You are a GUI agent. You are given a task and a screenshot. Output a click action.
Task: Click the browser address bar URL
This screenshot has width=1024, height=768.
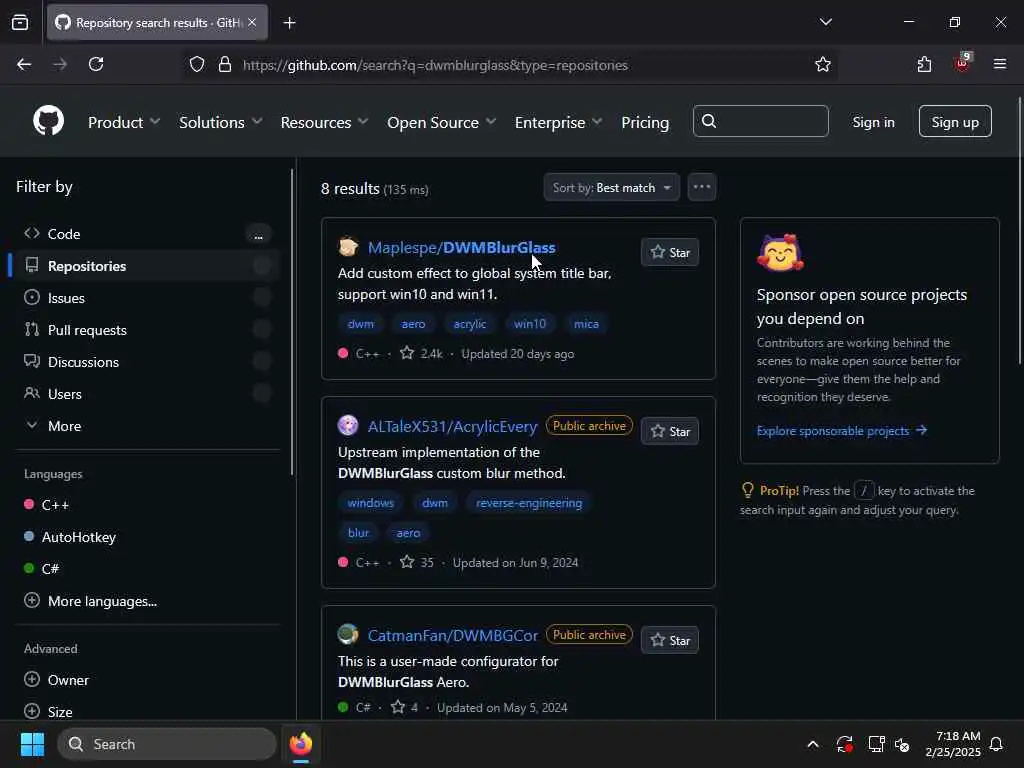point(435,65)
